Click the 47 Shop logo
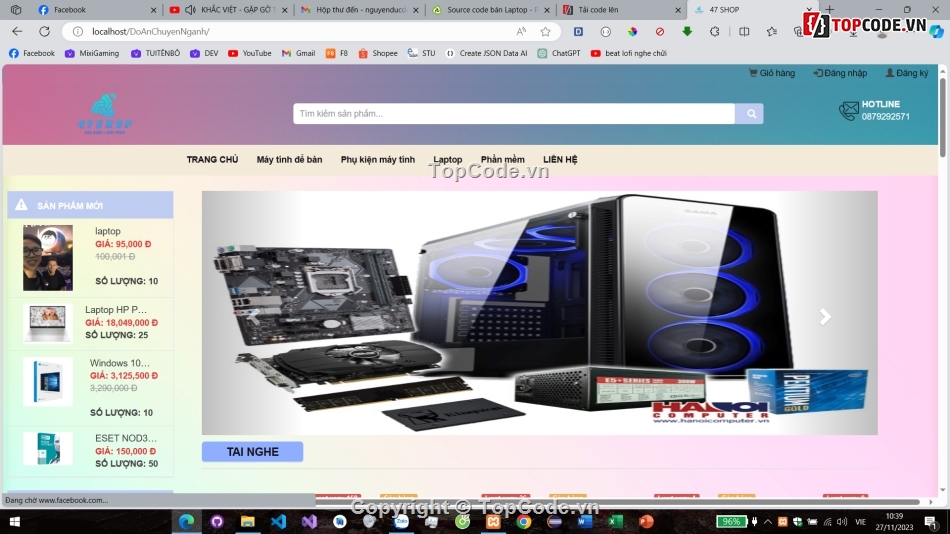The width and height of the screenshot is (950, 534). click(x=105, y=113)
